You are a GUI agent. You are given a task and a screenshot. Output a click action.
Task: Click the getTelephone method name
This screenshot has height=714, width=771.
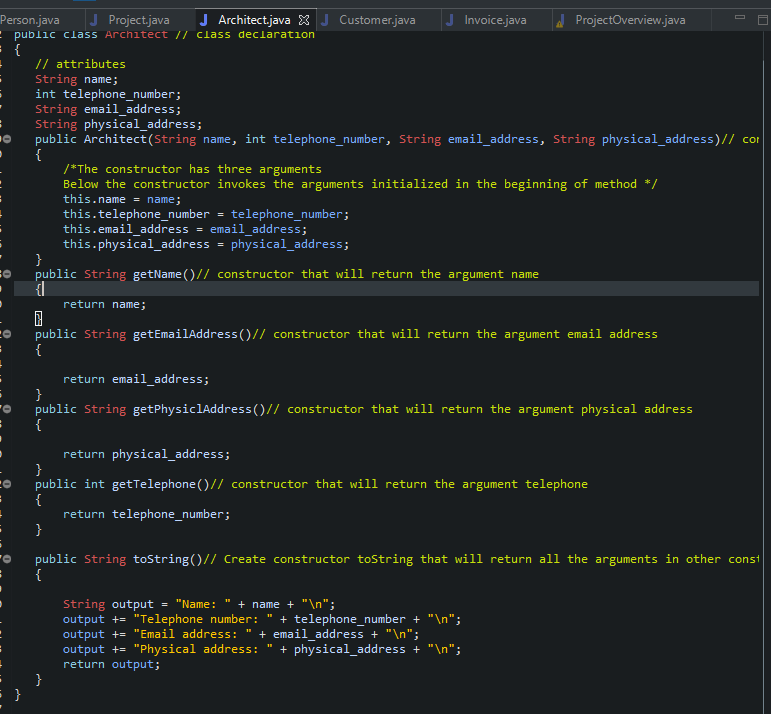pyautogui.click(x=154, y=484)
